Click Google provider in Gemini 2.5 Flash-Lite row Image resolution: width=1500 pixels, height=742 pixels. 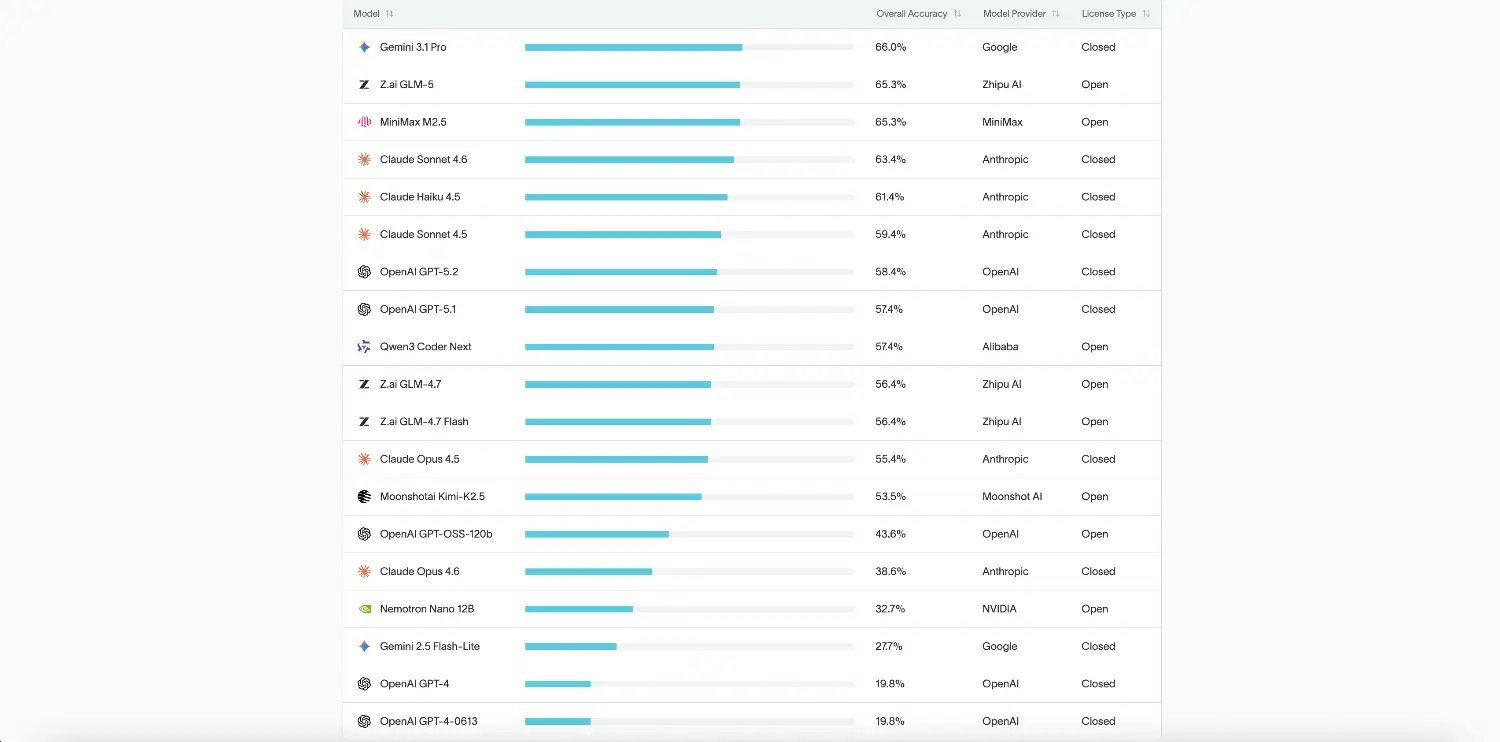click(x=1000, y=647)
